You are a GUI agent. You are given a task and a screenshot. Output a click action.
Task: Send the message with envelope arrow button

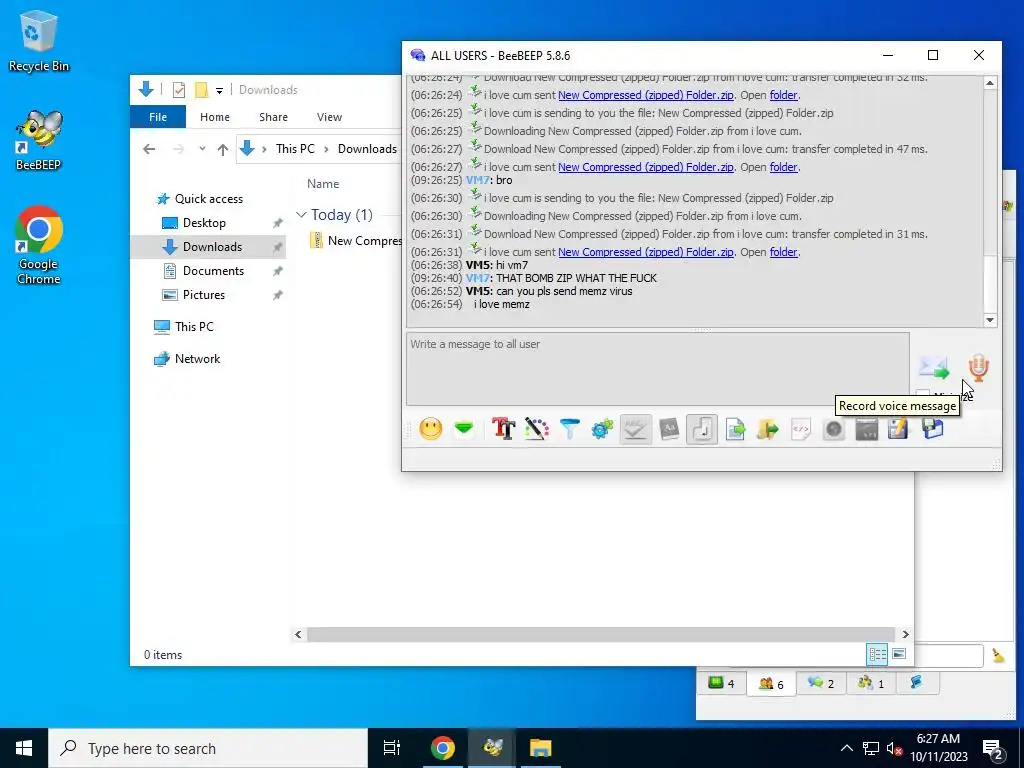(934, 368)
